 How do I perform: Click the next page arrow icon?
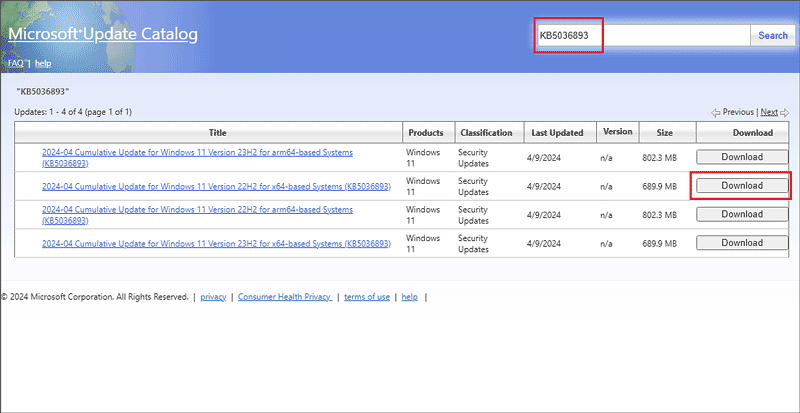point(785,112)
